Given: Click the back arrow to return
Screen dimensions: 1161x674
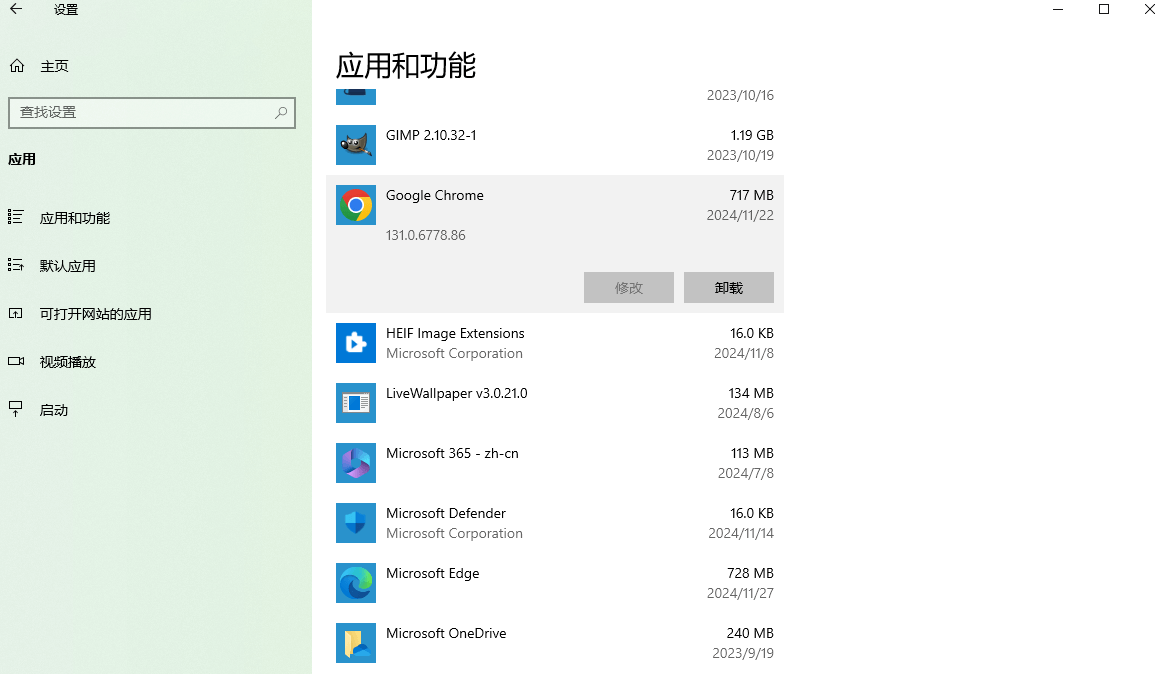Looking at the screenshot, I should (16, 9).
